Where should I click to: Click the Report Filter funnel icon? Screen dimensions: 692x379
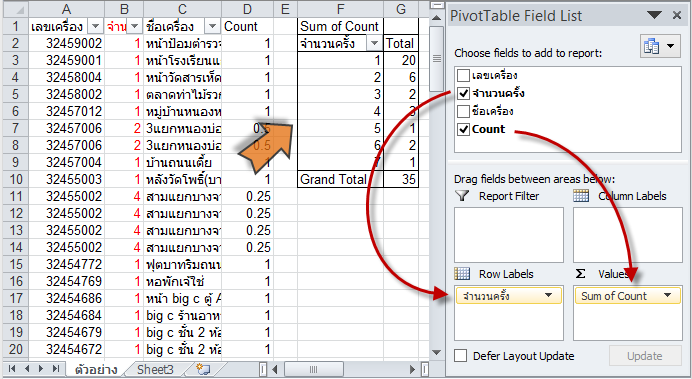(462, 195)
